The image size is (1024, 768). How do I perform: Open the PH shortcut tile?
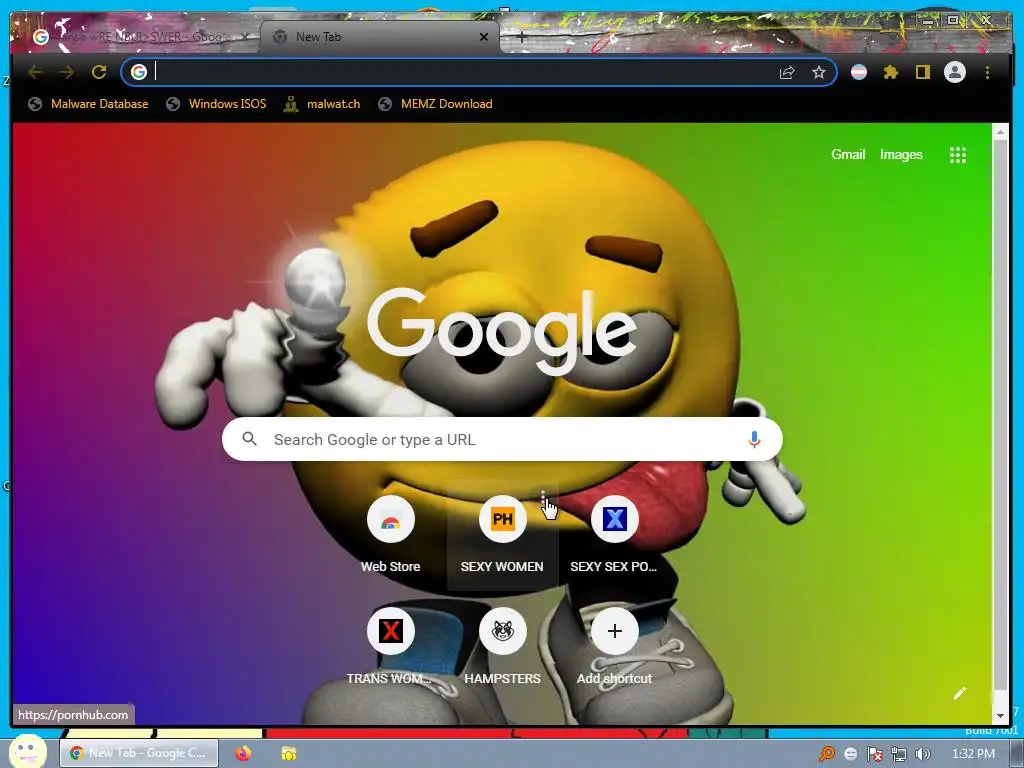pyautogui.click(x=502, y=536)
